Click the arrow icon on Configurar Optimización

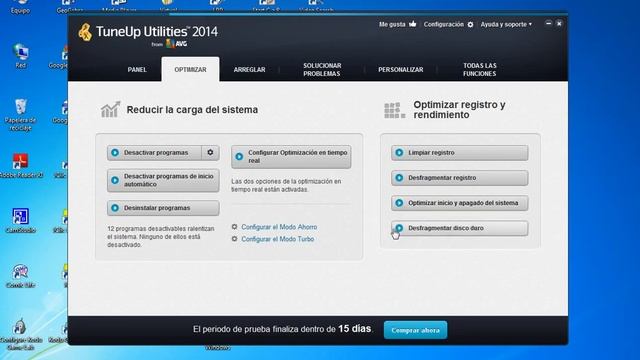coord(239,157)
